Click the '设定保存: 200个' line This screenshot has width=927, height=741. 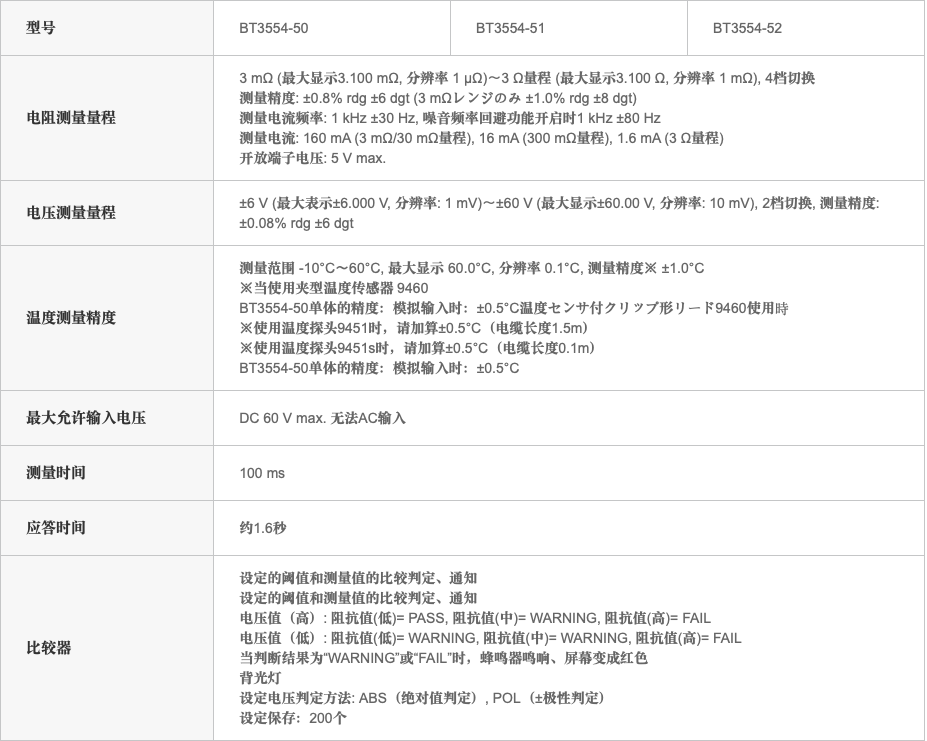click(293, 718)
